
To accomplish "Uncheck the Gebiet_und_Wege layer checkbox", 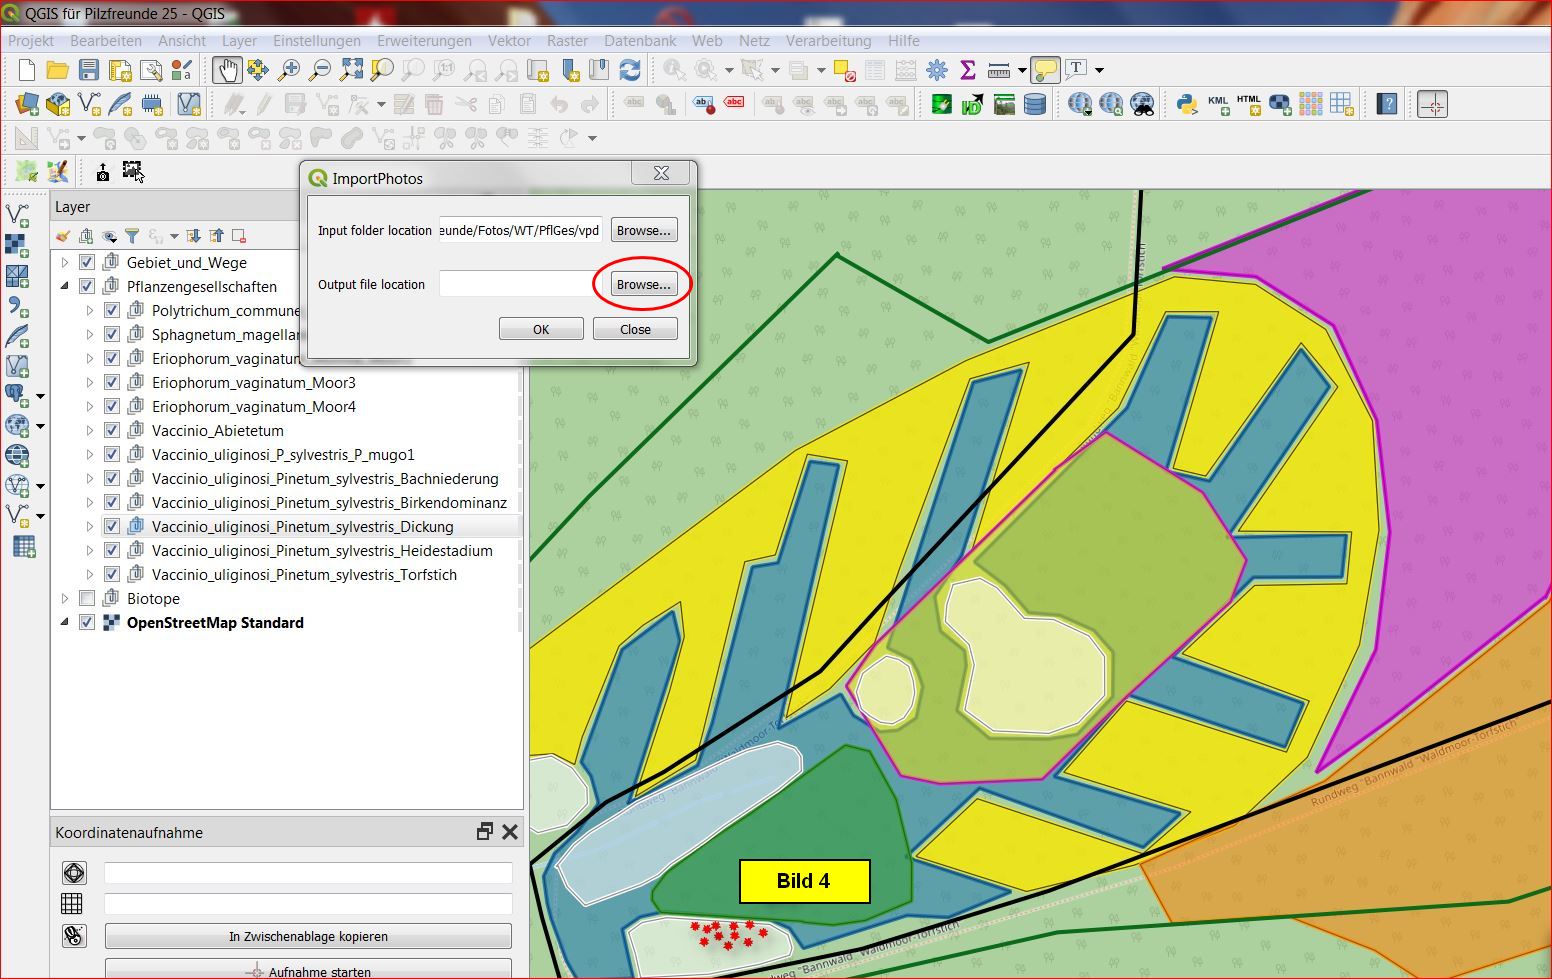I will 87,262.
